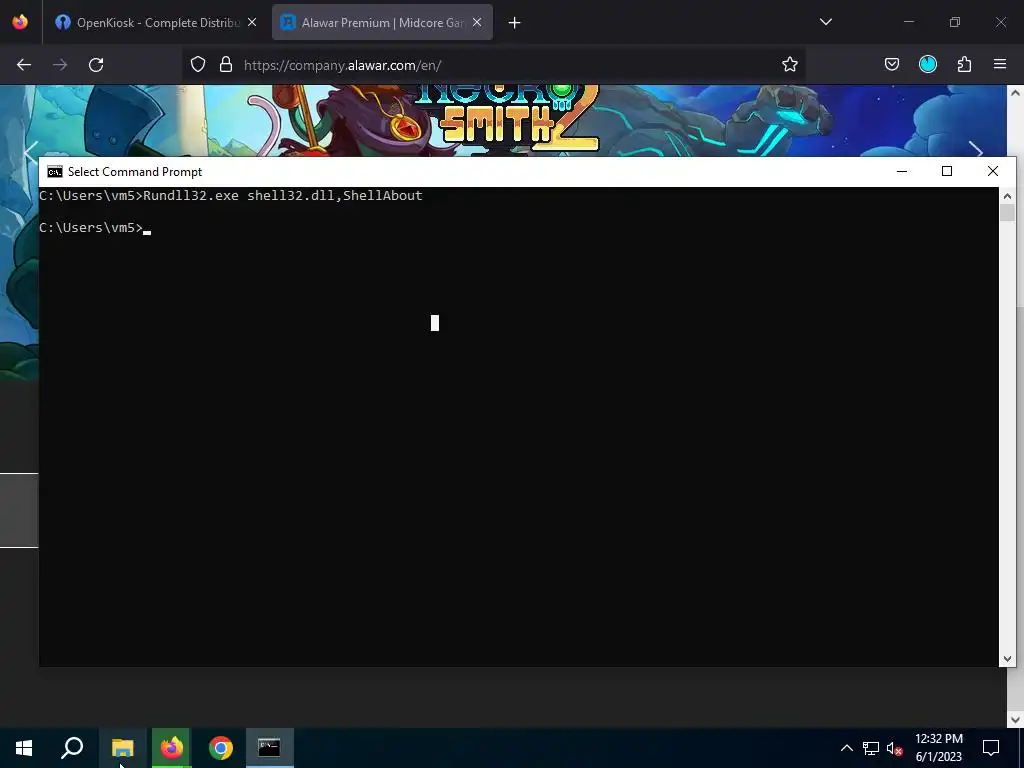The image size is (1024, 768).
Task: Click the browser page scroll up arrow
Action: click(x=1015, y=93)
